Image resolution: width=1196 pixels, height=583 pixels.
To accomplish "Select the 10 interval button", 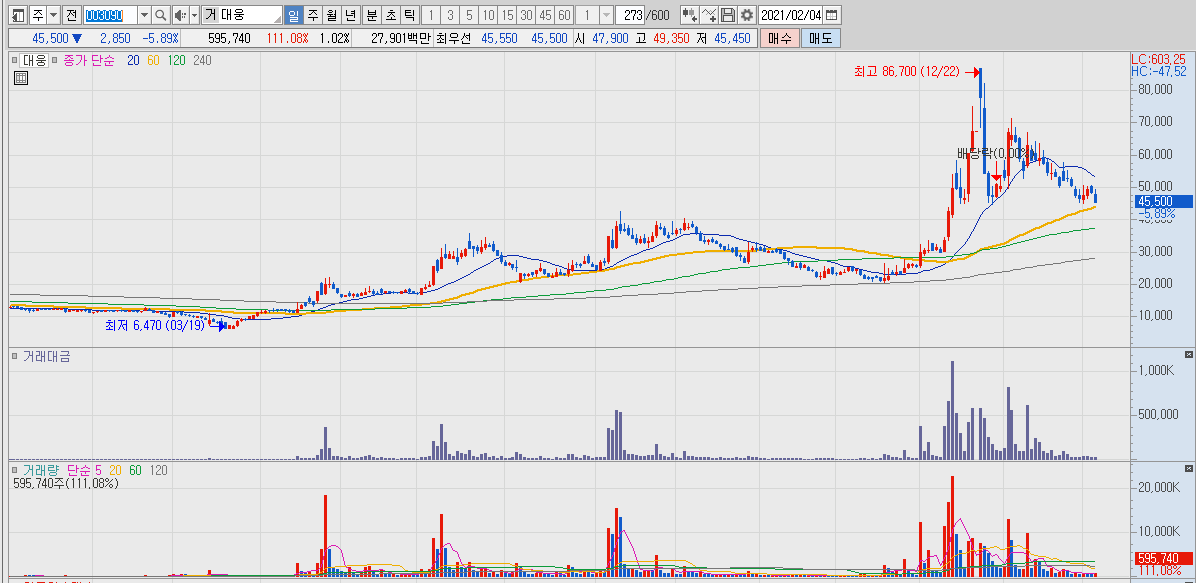I will click(488, 14).
